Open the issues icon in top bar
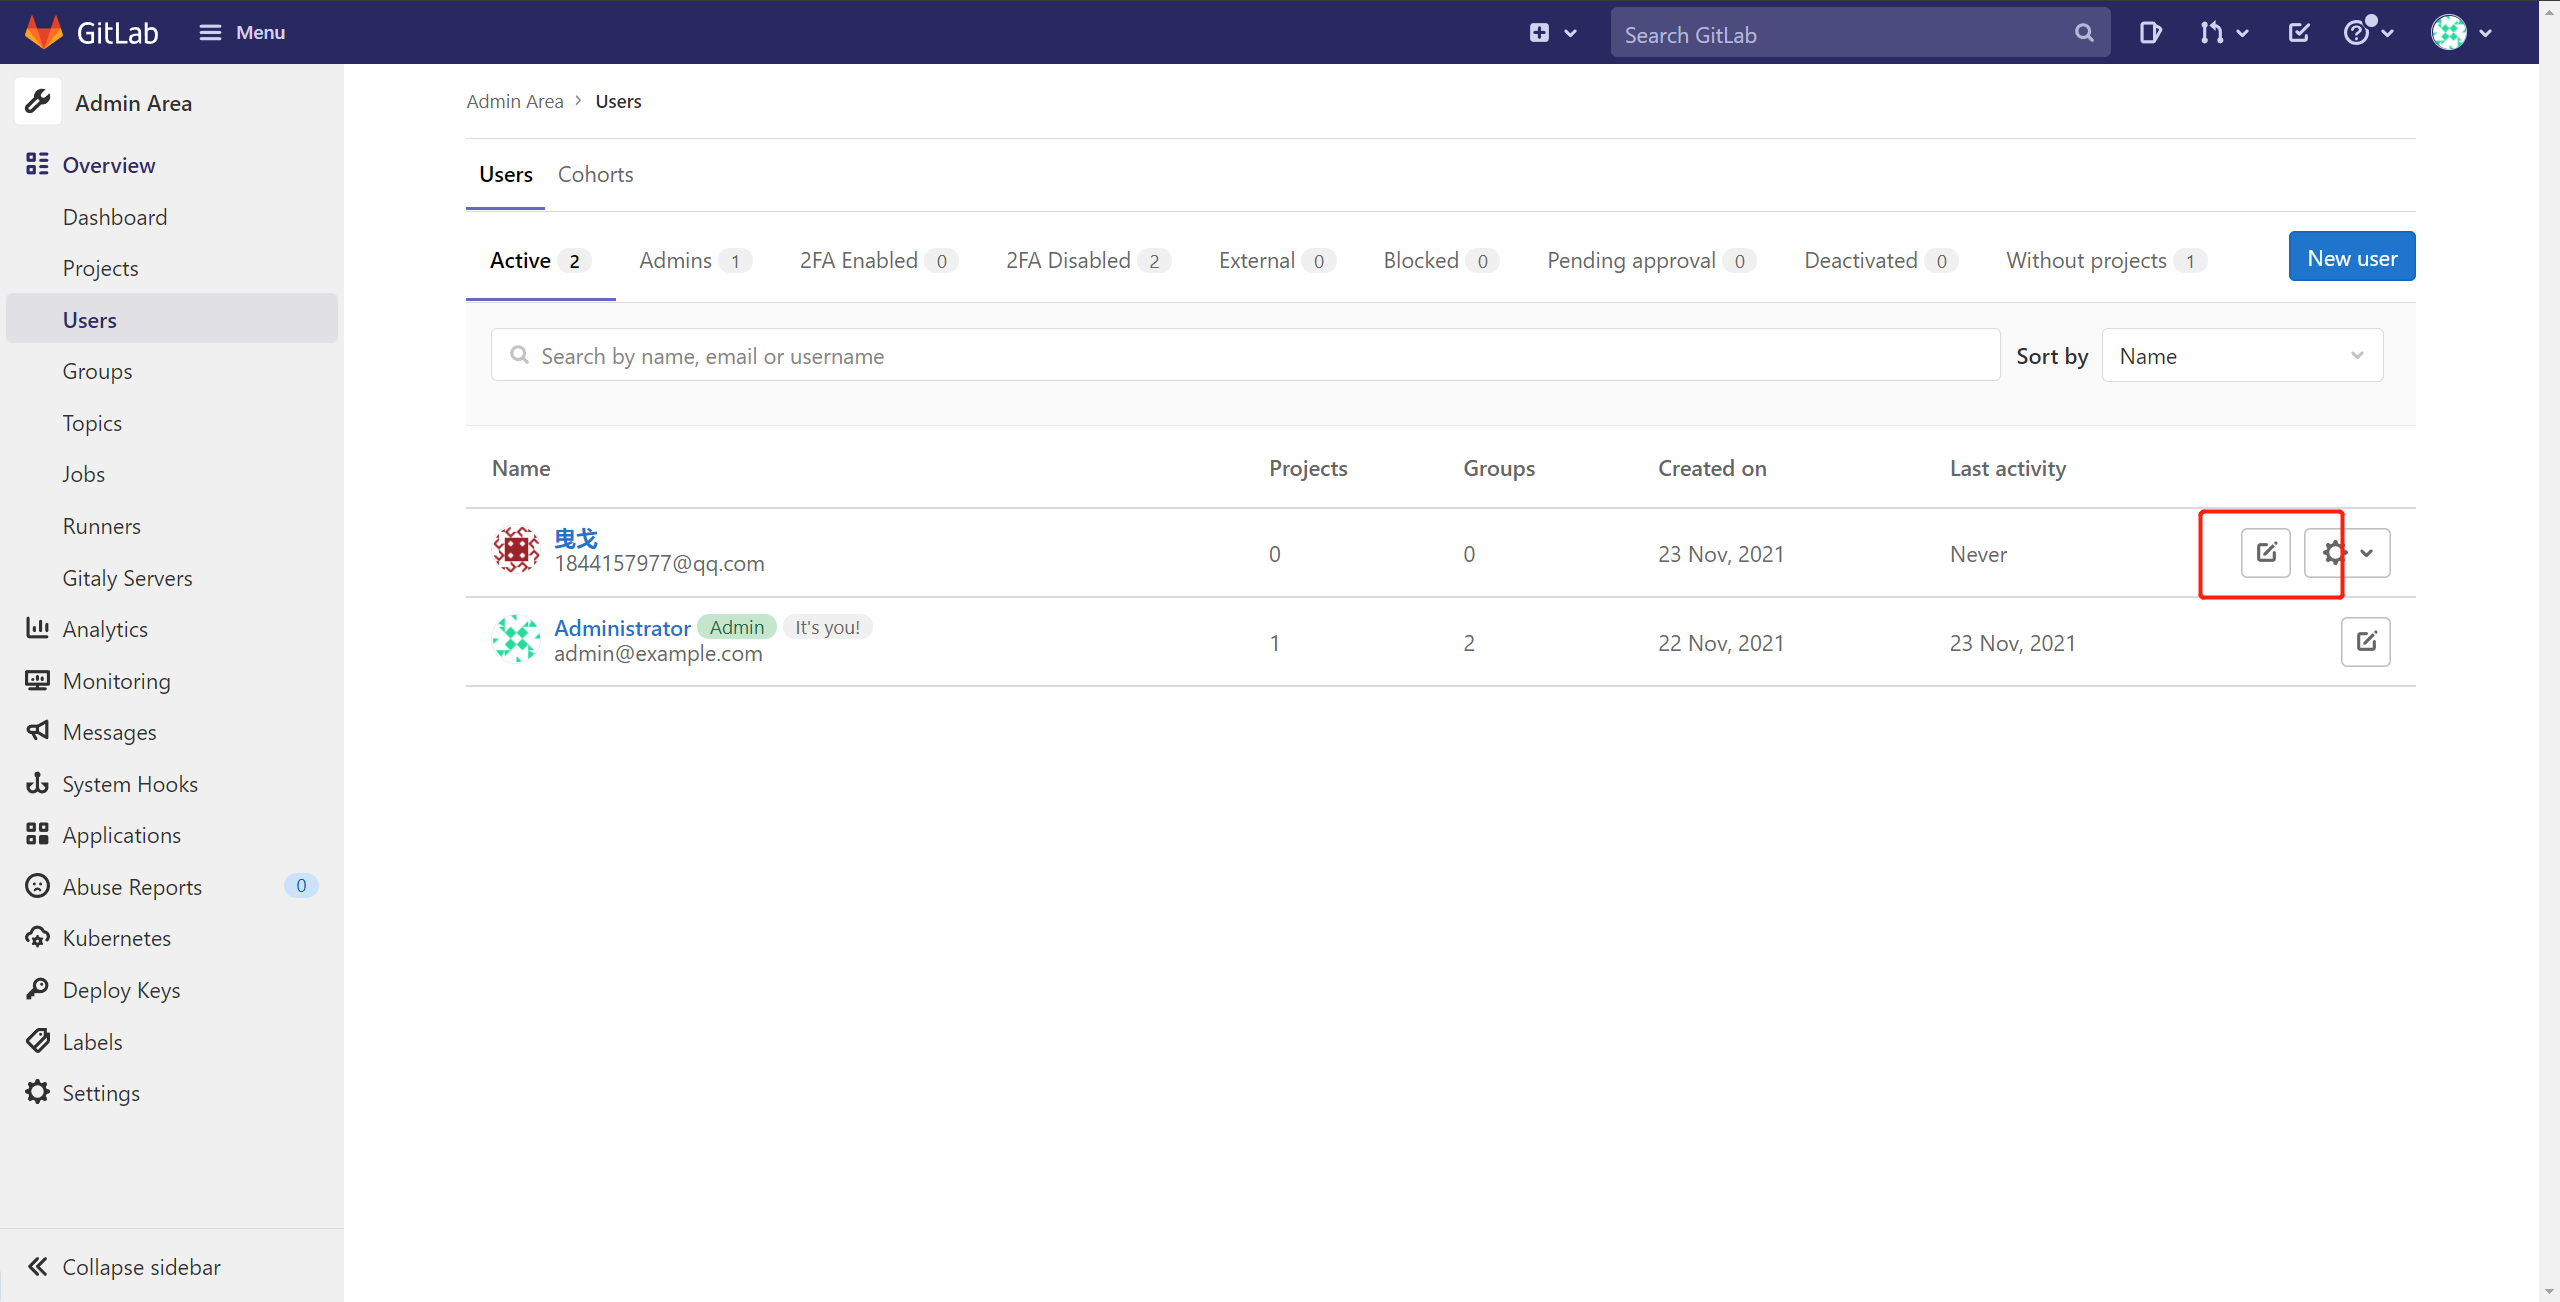 2150,33
